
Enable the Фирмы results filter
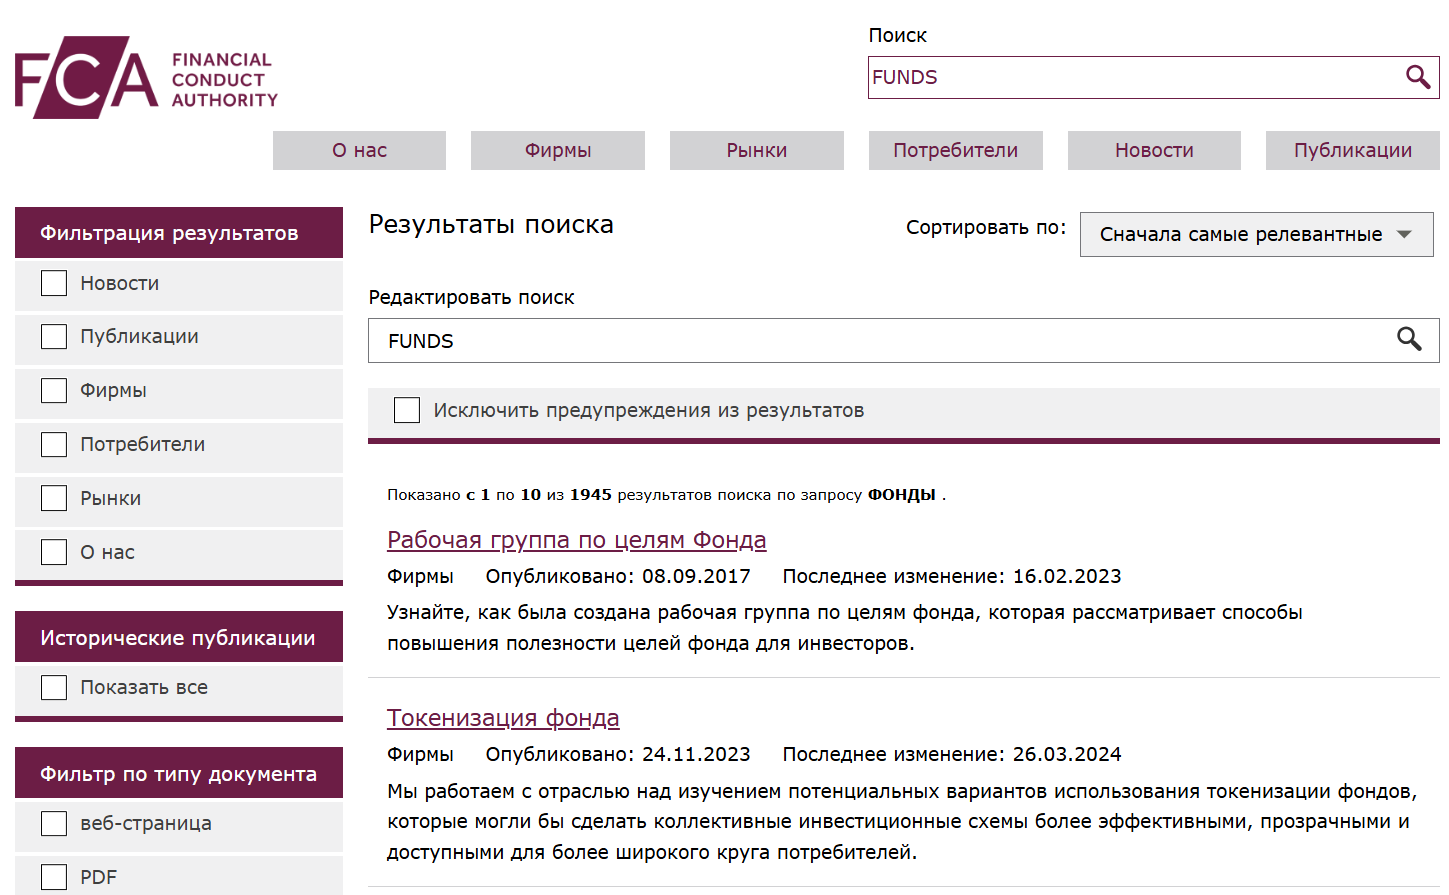53,390
